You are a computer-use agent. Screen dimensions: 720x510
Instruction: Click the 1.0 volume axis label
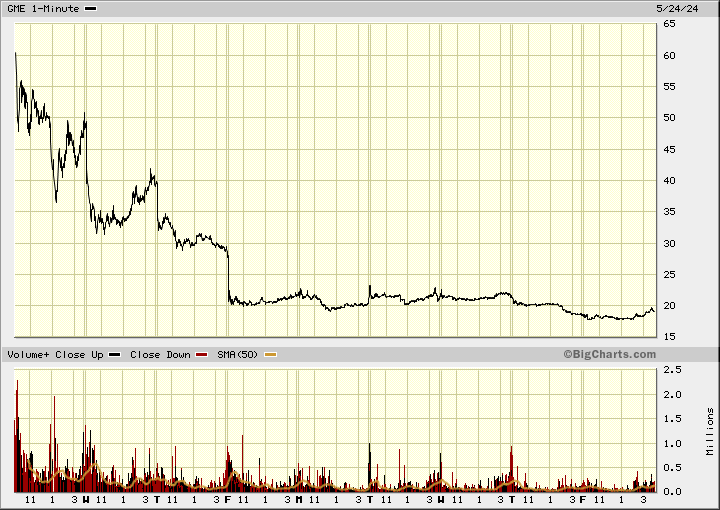[x=673, y=444]
